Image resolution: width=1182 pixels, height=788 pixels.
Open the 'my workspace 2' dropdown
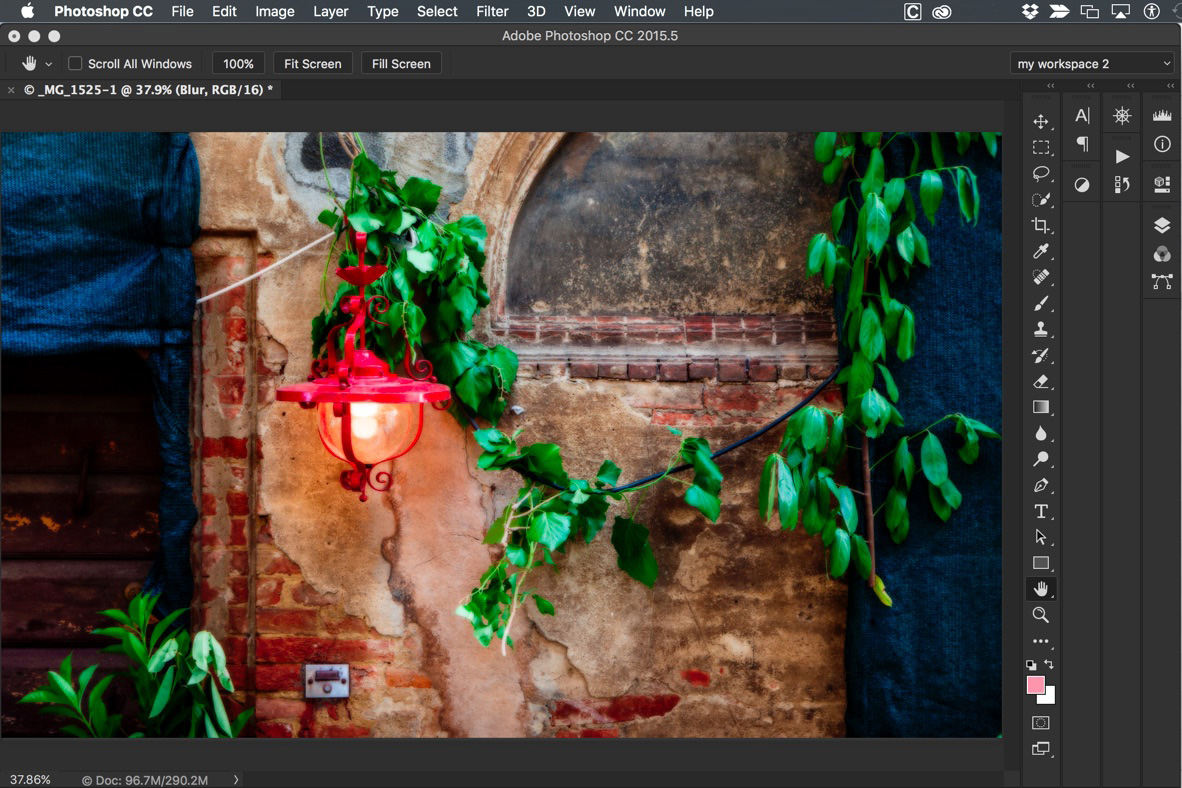1091,64
